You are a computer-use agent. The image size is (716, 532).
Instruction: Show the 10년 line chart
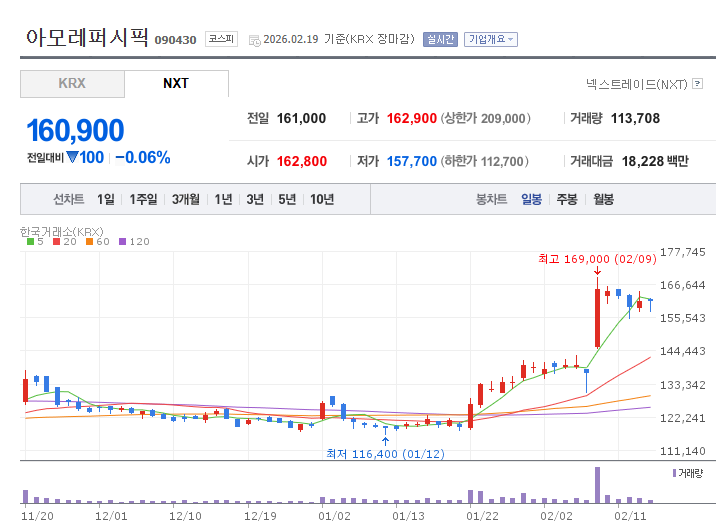tap(322, 199)
